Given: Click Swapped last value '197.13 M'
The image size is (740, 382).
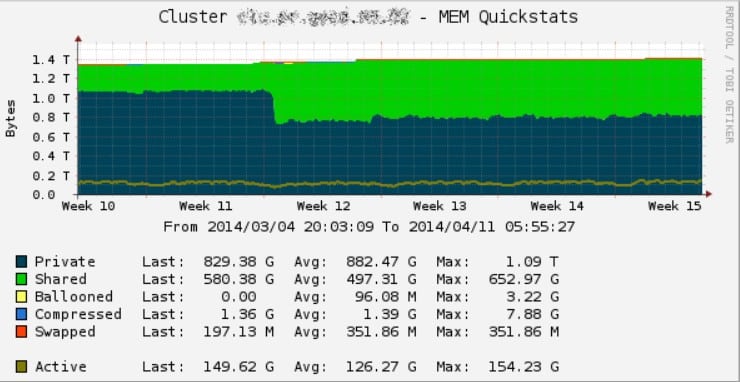Looking at the screenshot, I should (x=239, y=331).
